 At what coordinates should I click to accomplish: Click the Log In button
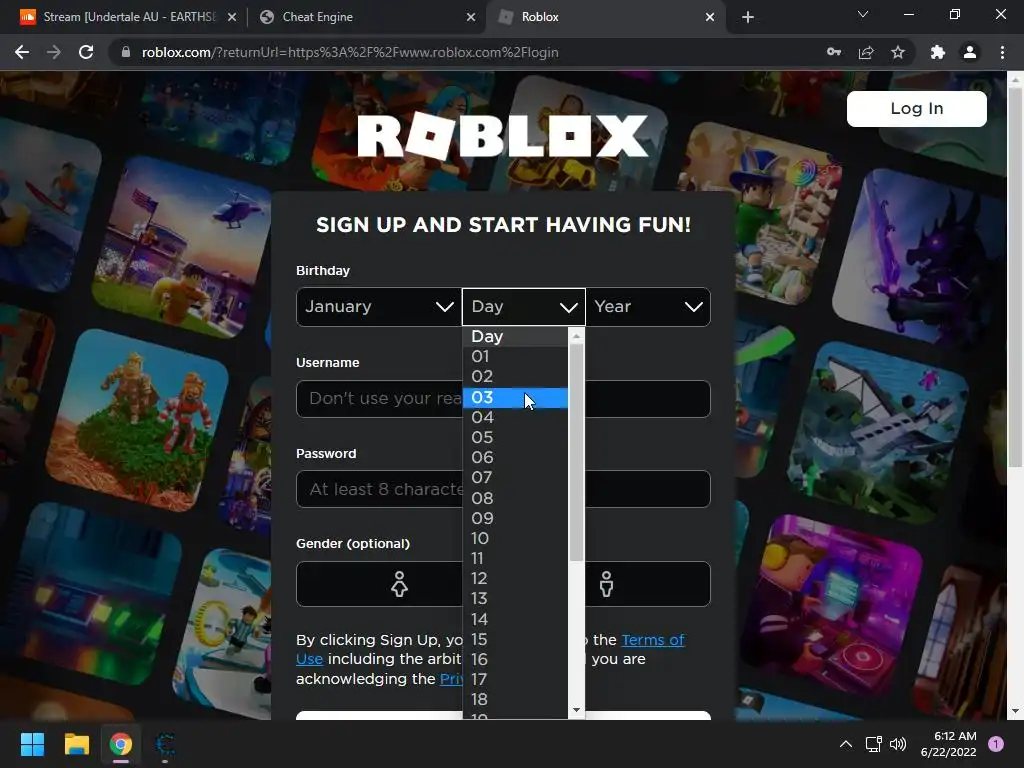(917, 108)
